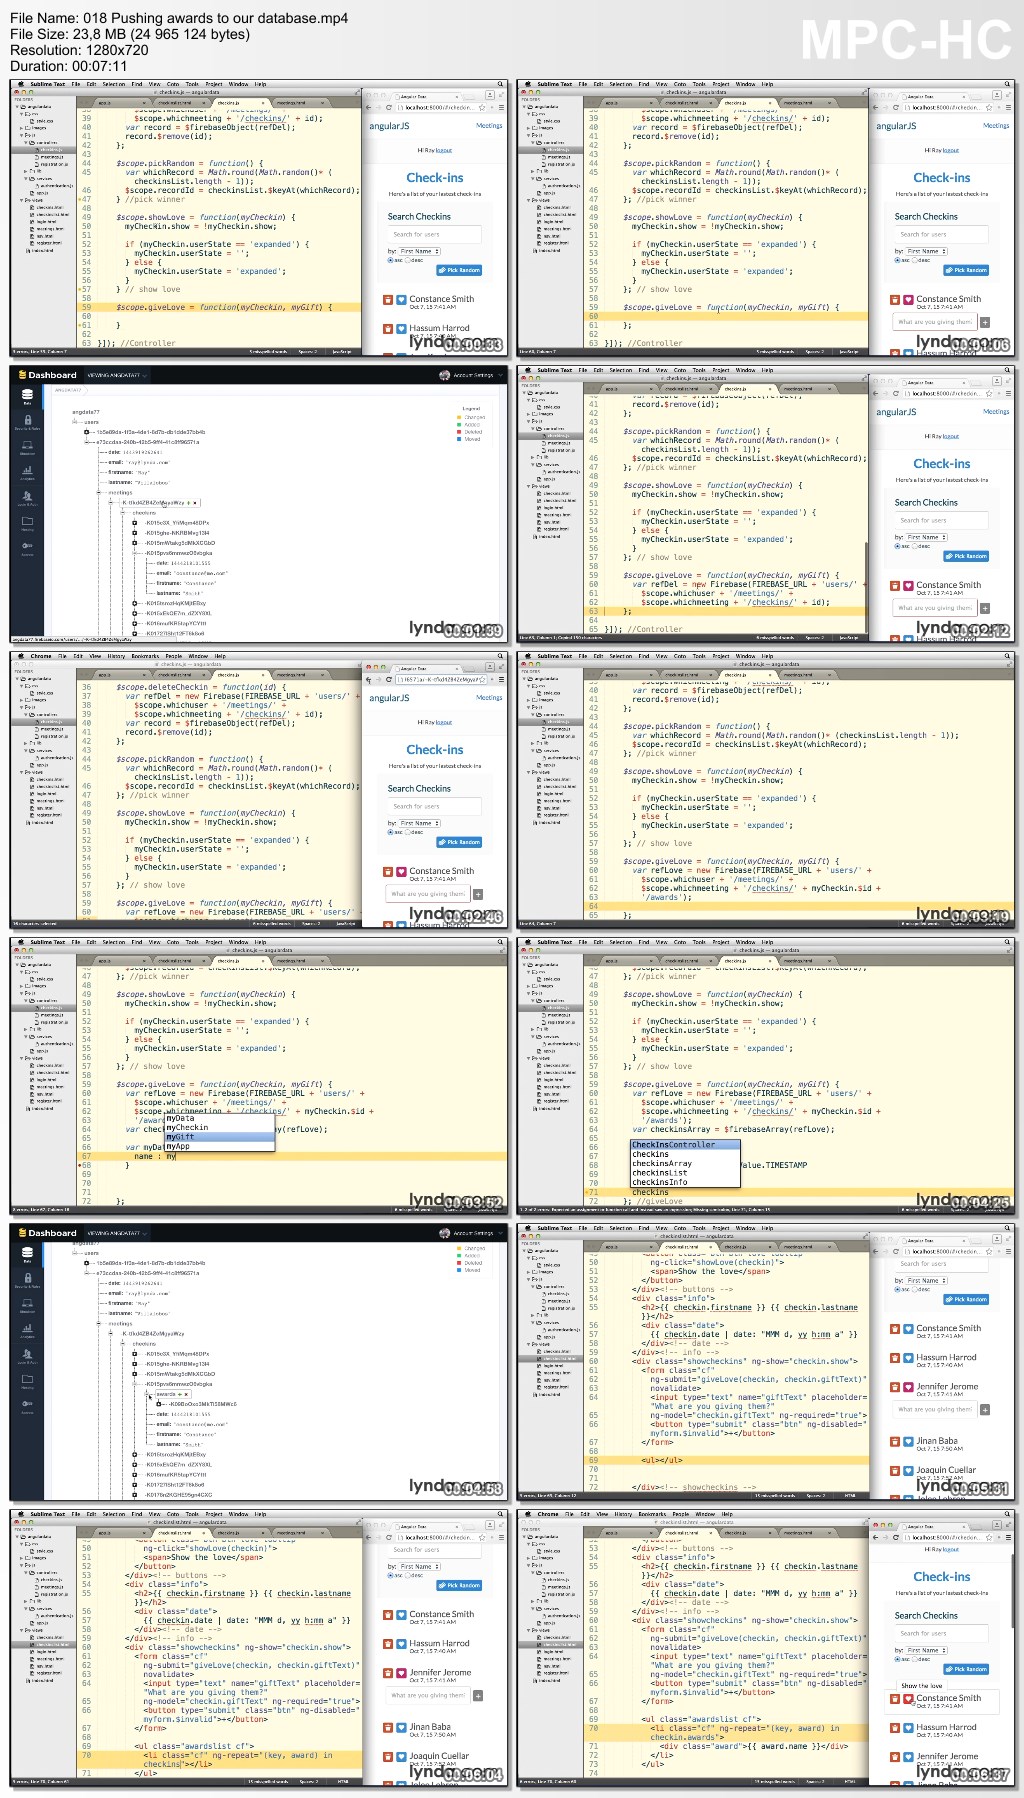Open First Name dropdown in 00:06:37 frame
The height and width of the screenshot is (1798, 1024).
(926, 1650)
